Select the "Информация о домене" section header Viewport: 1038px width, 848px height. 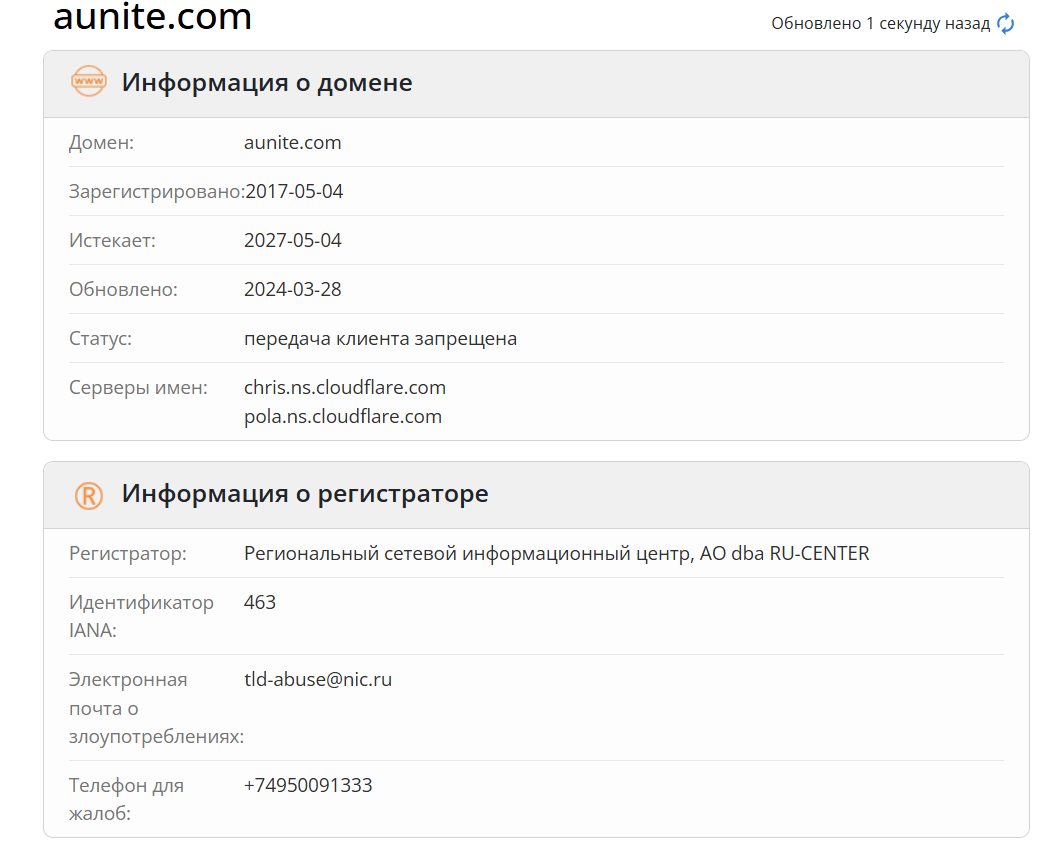(x=267, y=82)
